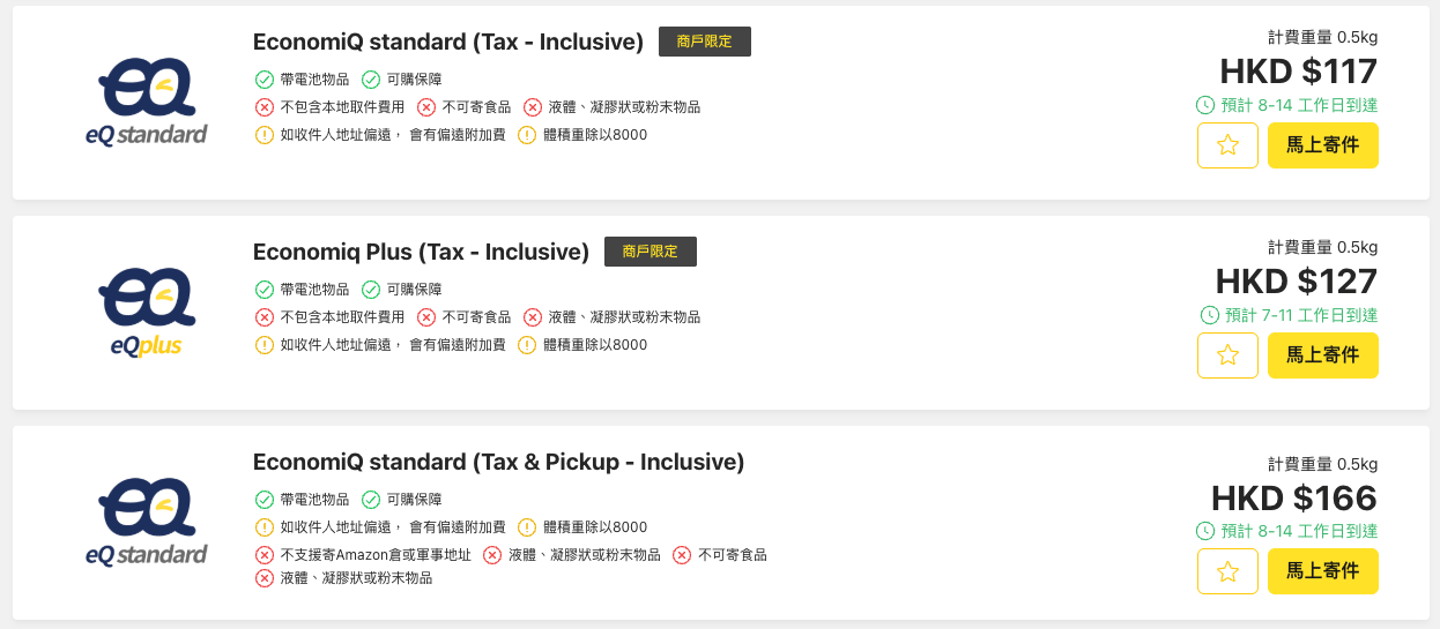This screenshot has width=1440, height=629.
Task: Open EconomiQ standard (Tax - Inclusive) title
Action: pos(448,42)
